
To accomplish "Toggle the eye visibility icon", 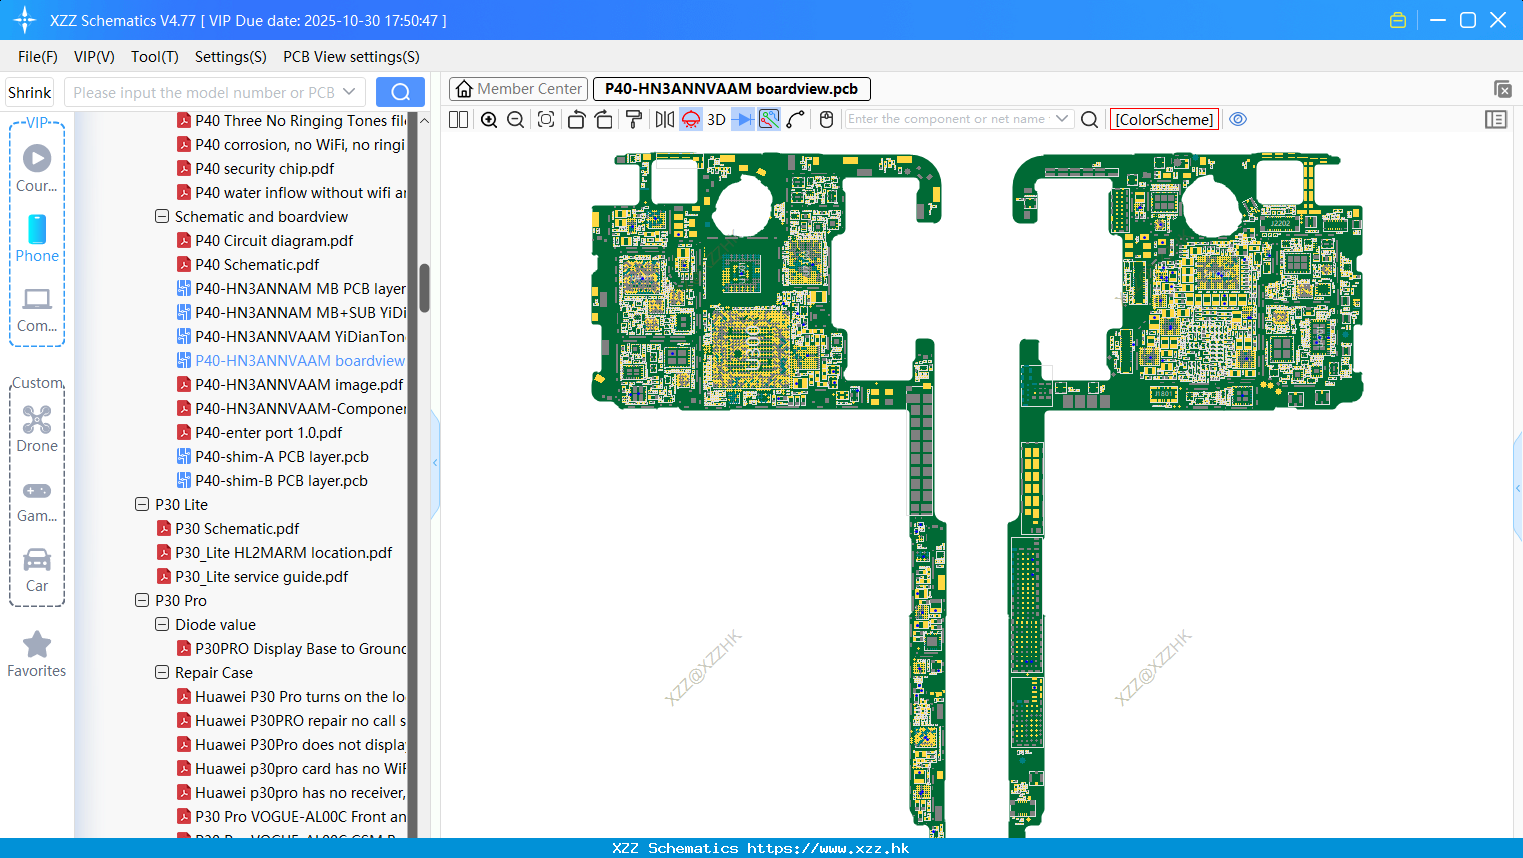I will tap(1238, 119).
